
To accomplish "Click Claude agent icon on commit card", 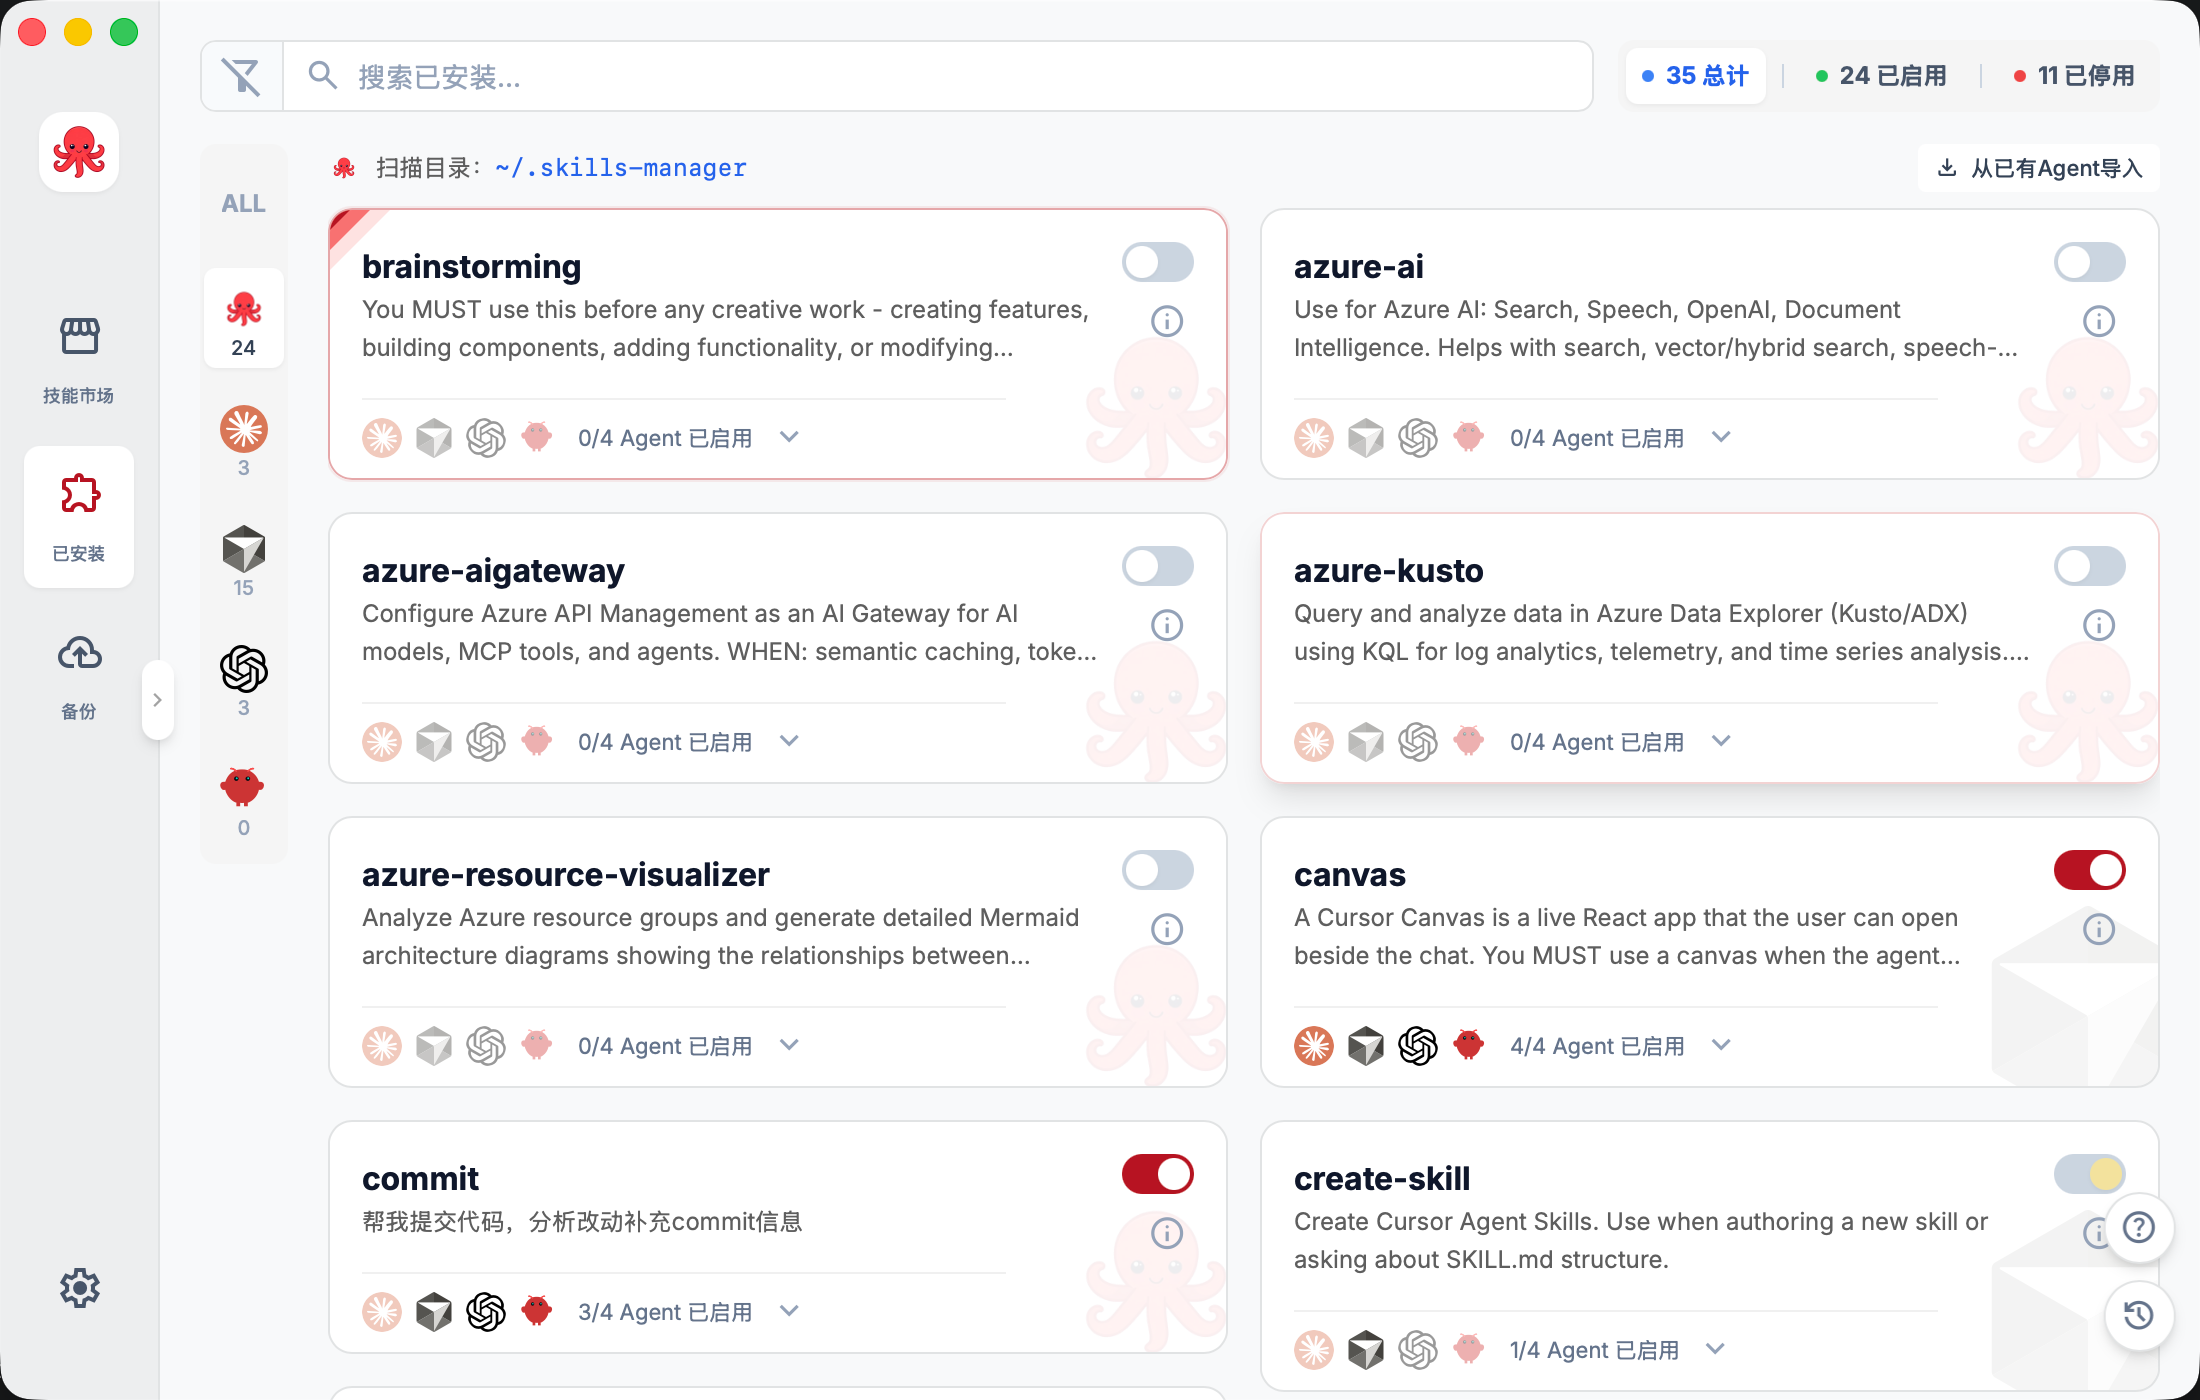I will pyautogui.click(x=382, y=1312).
